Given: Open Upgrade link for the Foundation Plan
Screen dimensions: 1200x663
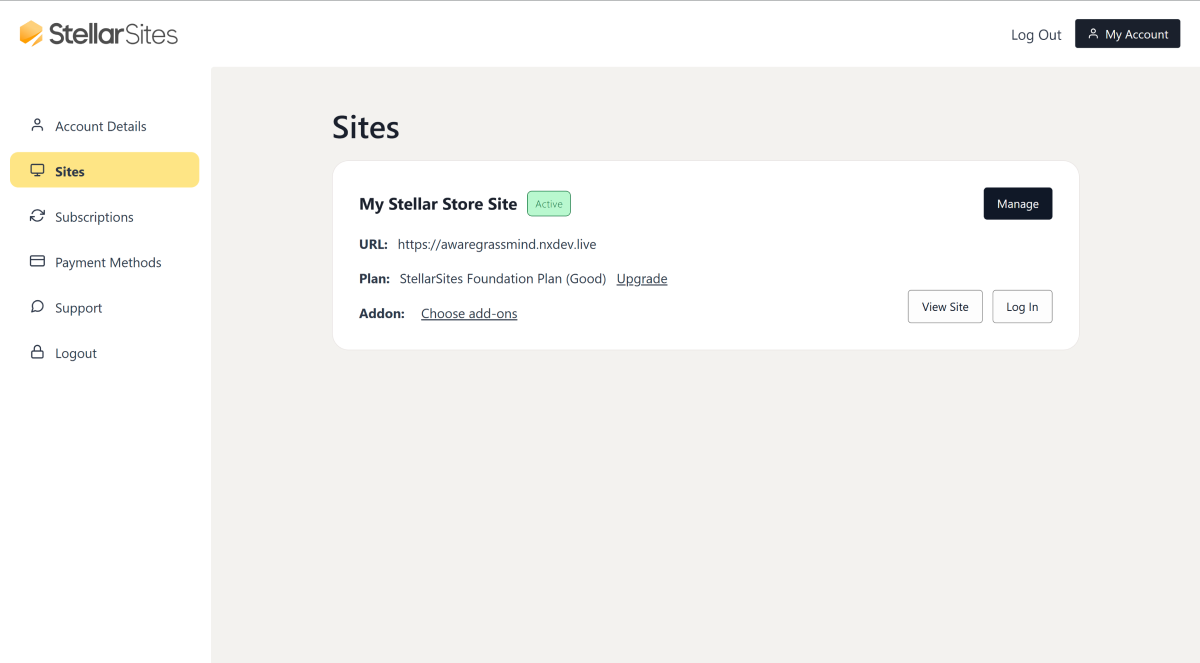Looking at the screenshot, I should click(x=641, y=278).
